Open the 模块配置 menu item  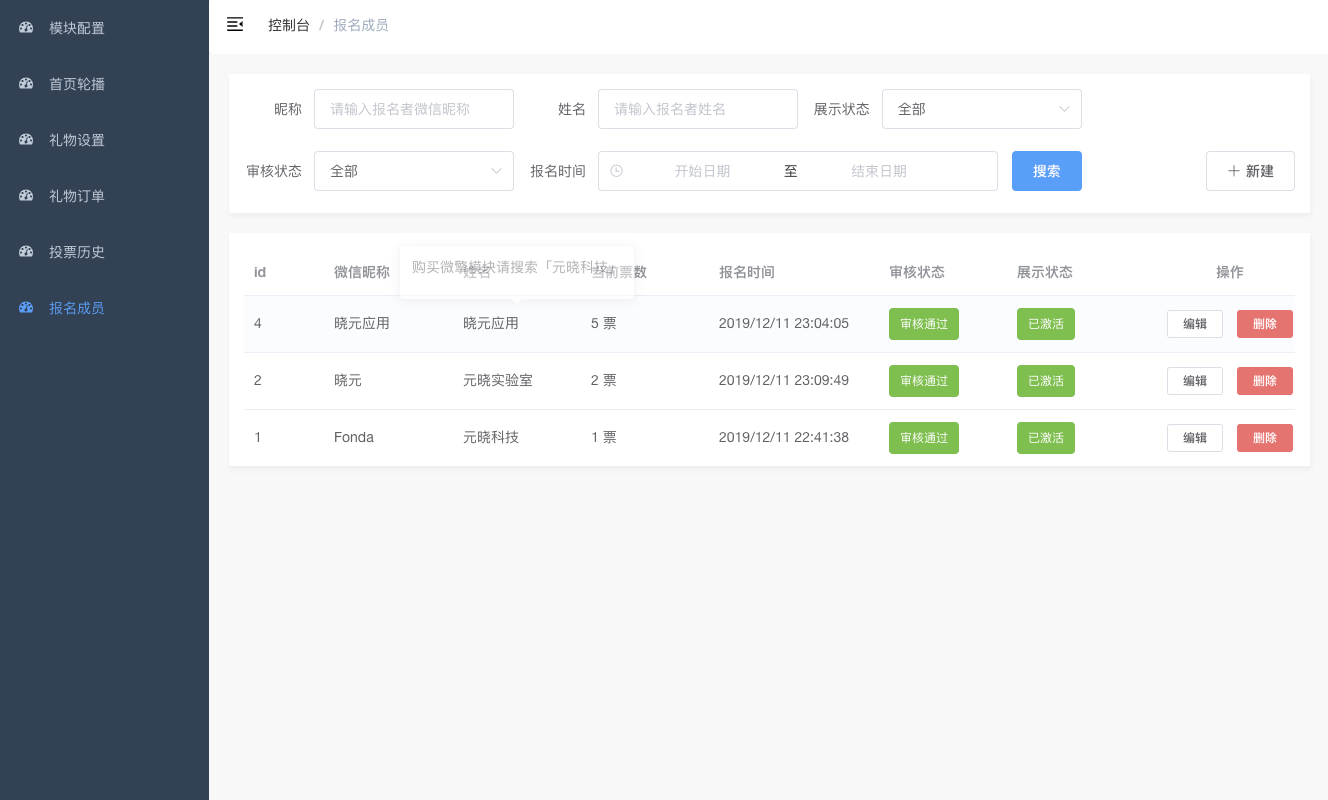[104, 28]
